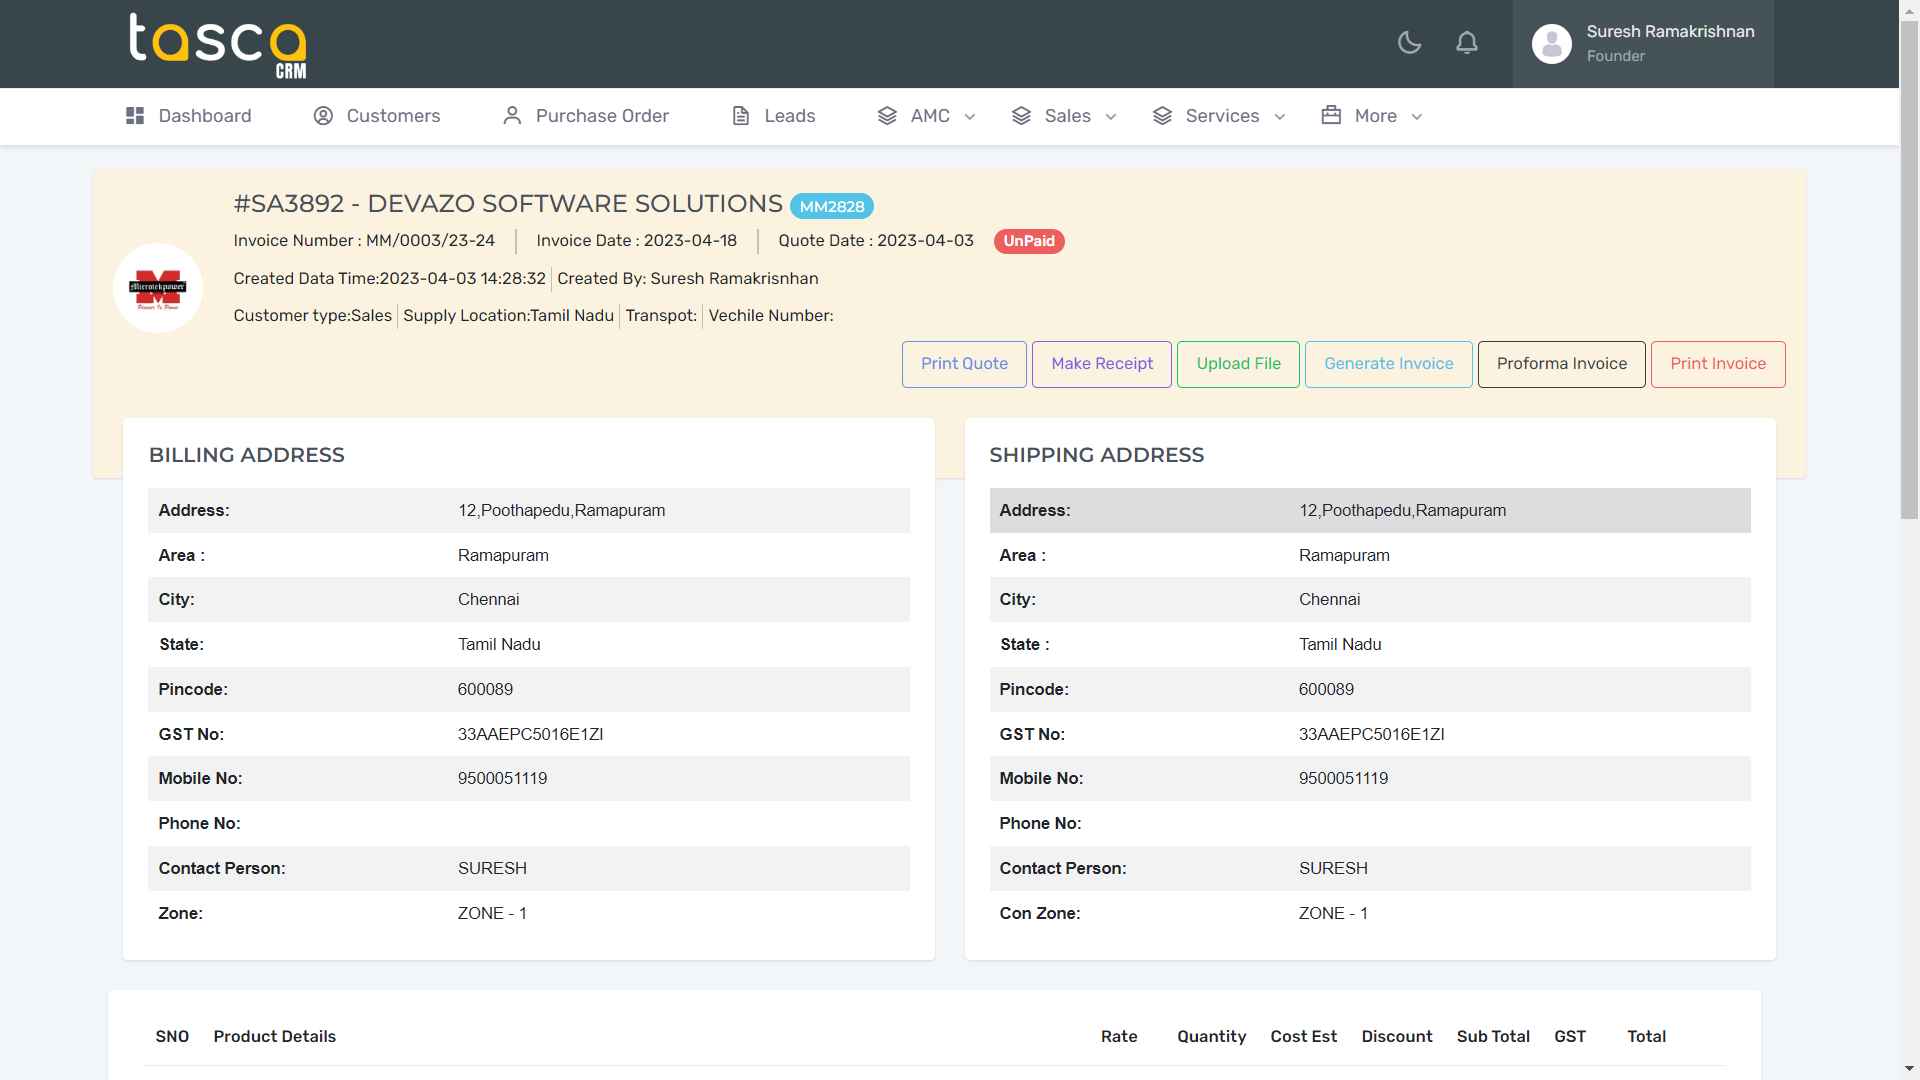Select Created By Suresh Ramakrisnhan text
Viewport: 1920px width, 1080px height.
[688, 279]
